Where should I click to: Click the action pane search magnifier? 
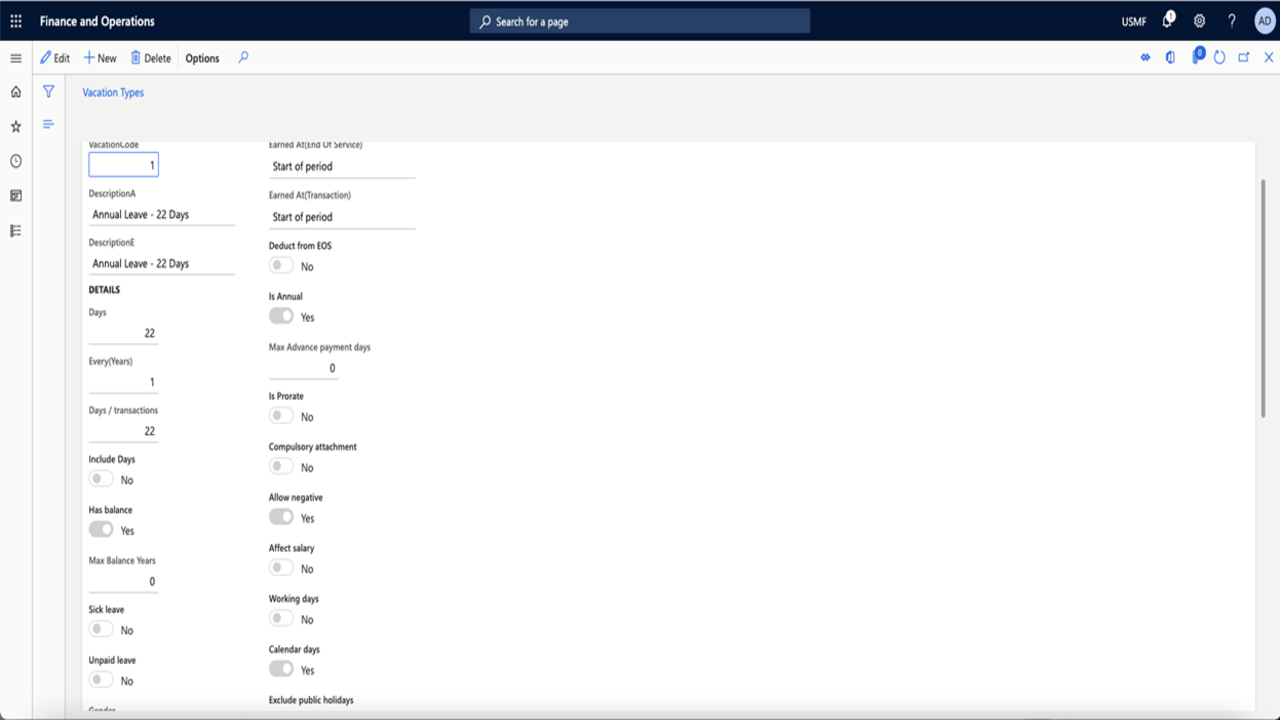pos(243,58)
